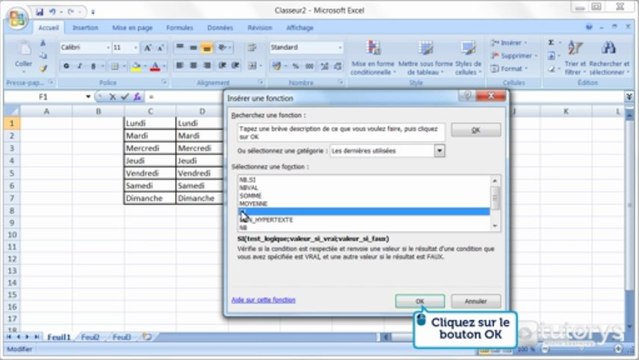Click the Increase Decimal icon

[x=324, y=66]
